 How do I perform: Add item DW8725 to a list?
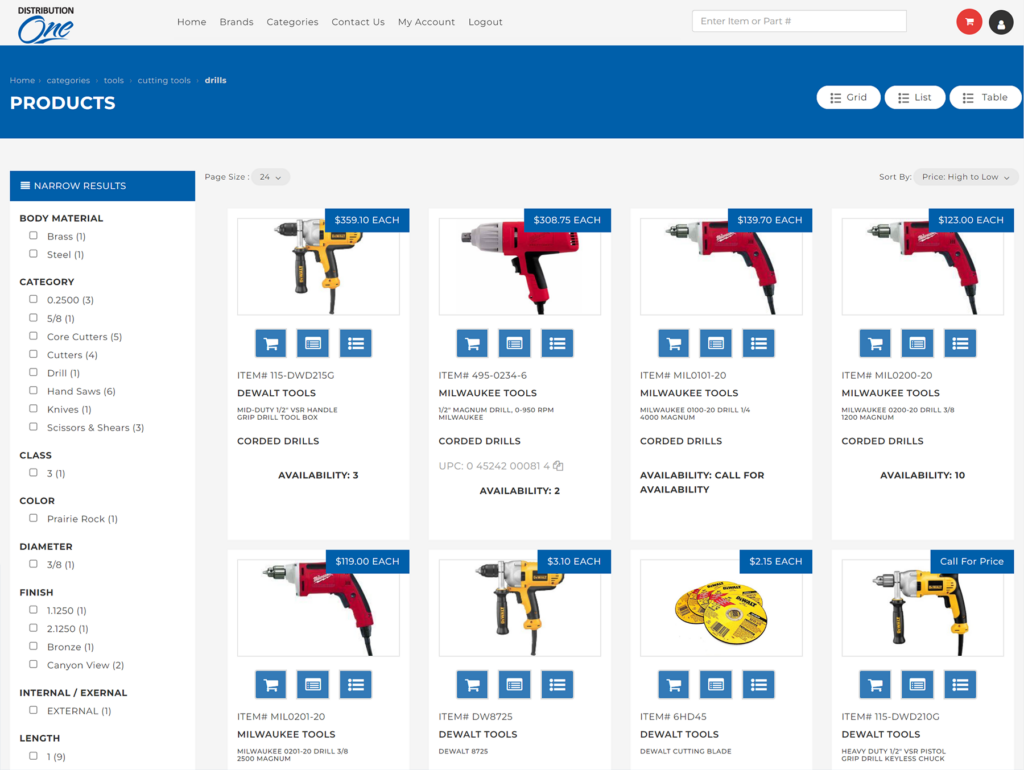557,684
